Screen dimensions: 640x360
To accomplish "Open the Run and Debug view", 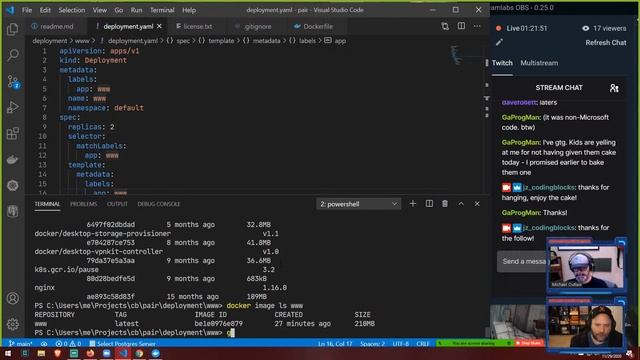I will [x=13, y=107].
